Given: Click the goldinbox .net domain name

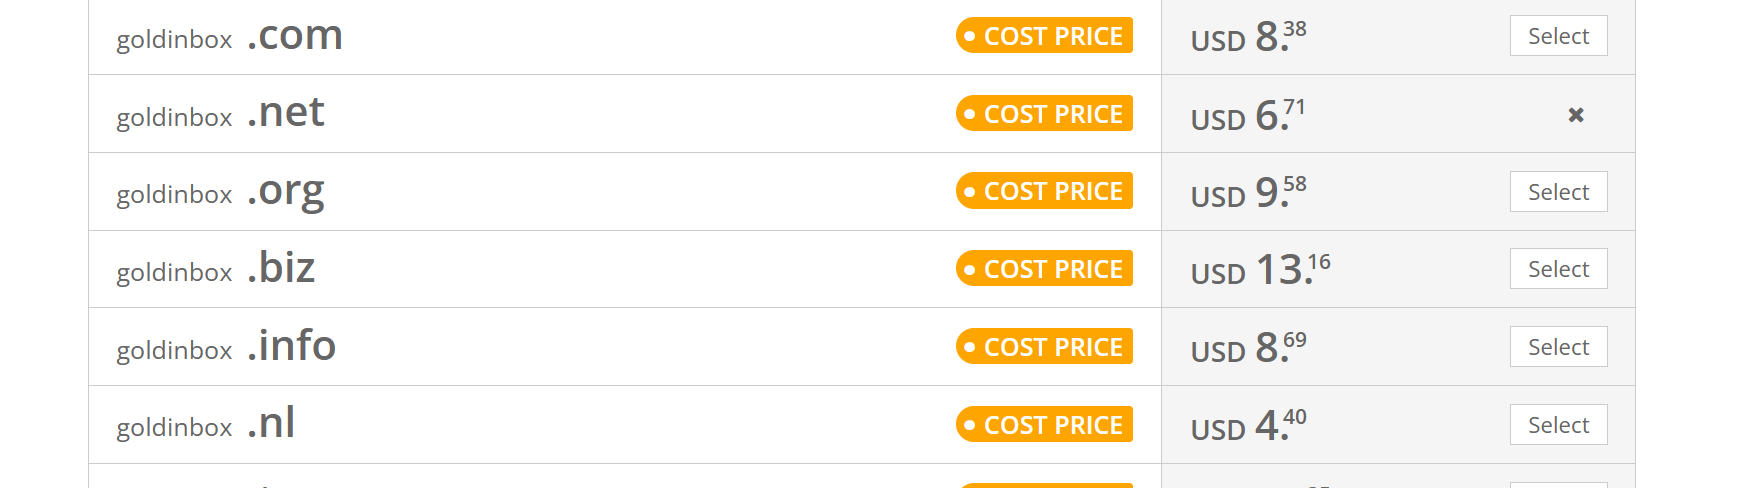Looking at the screenshot, I should (x=220, y=114).
